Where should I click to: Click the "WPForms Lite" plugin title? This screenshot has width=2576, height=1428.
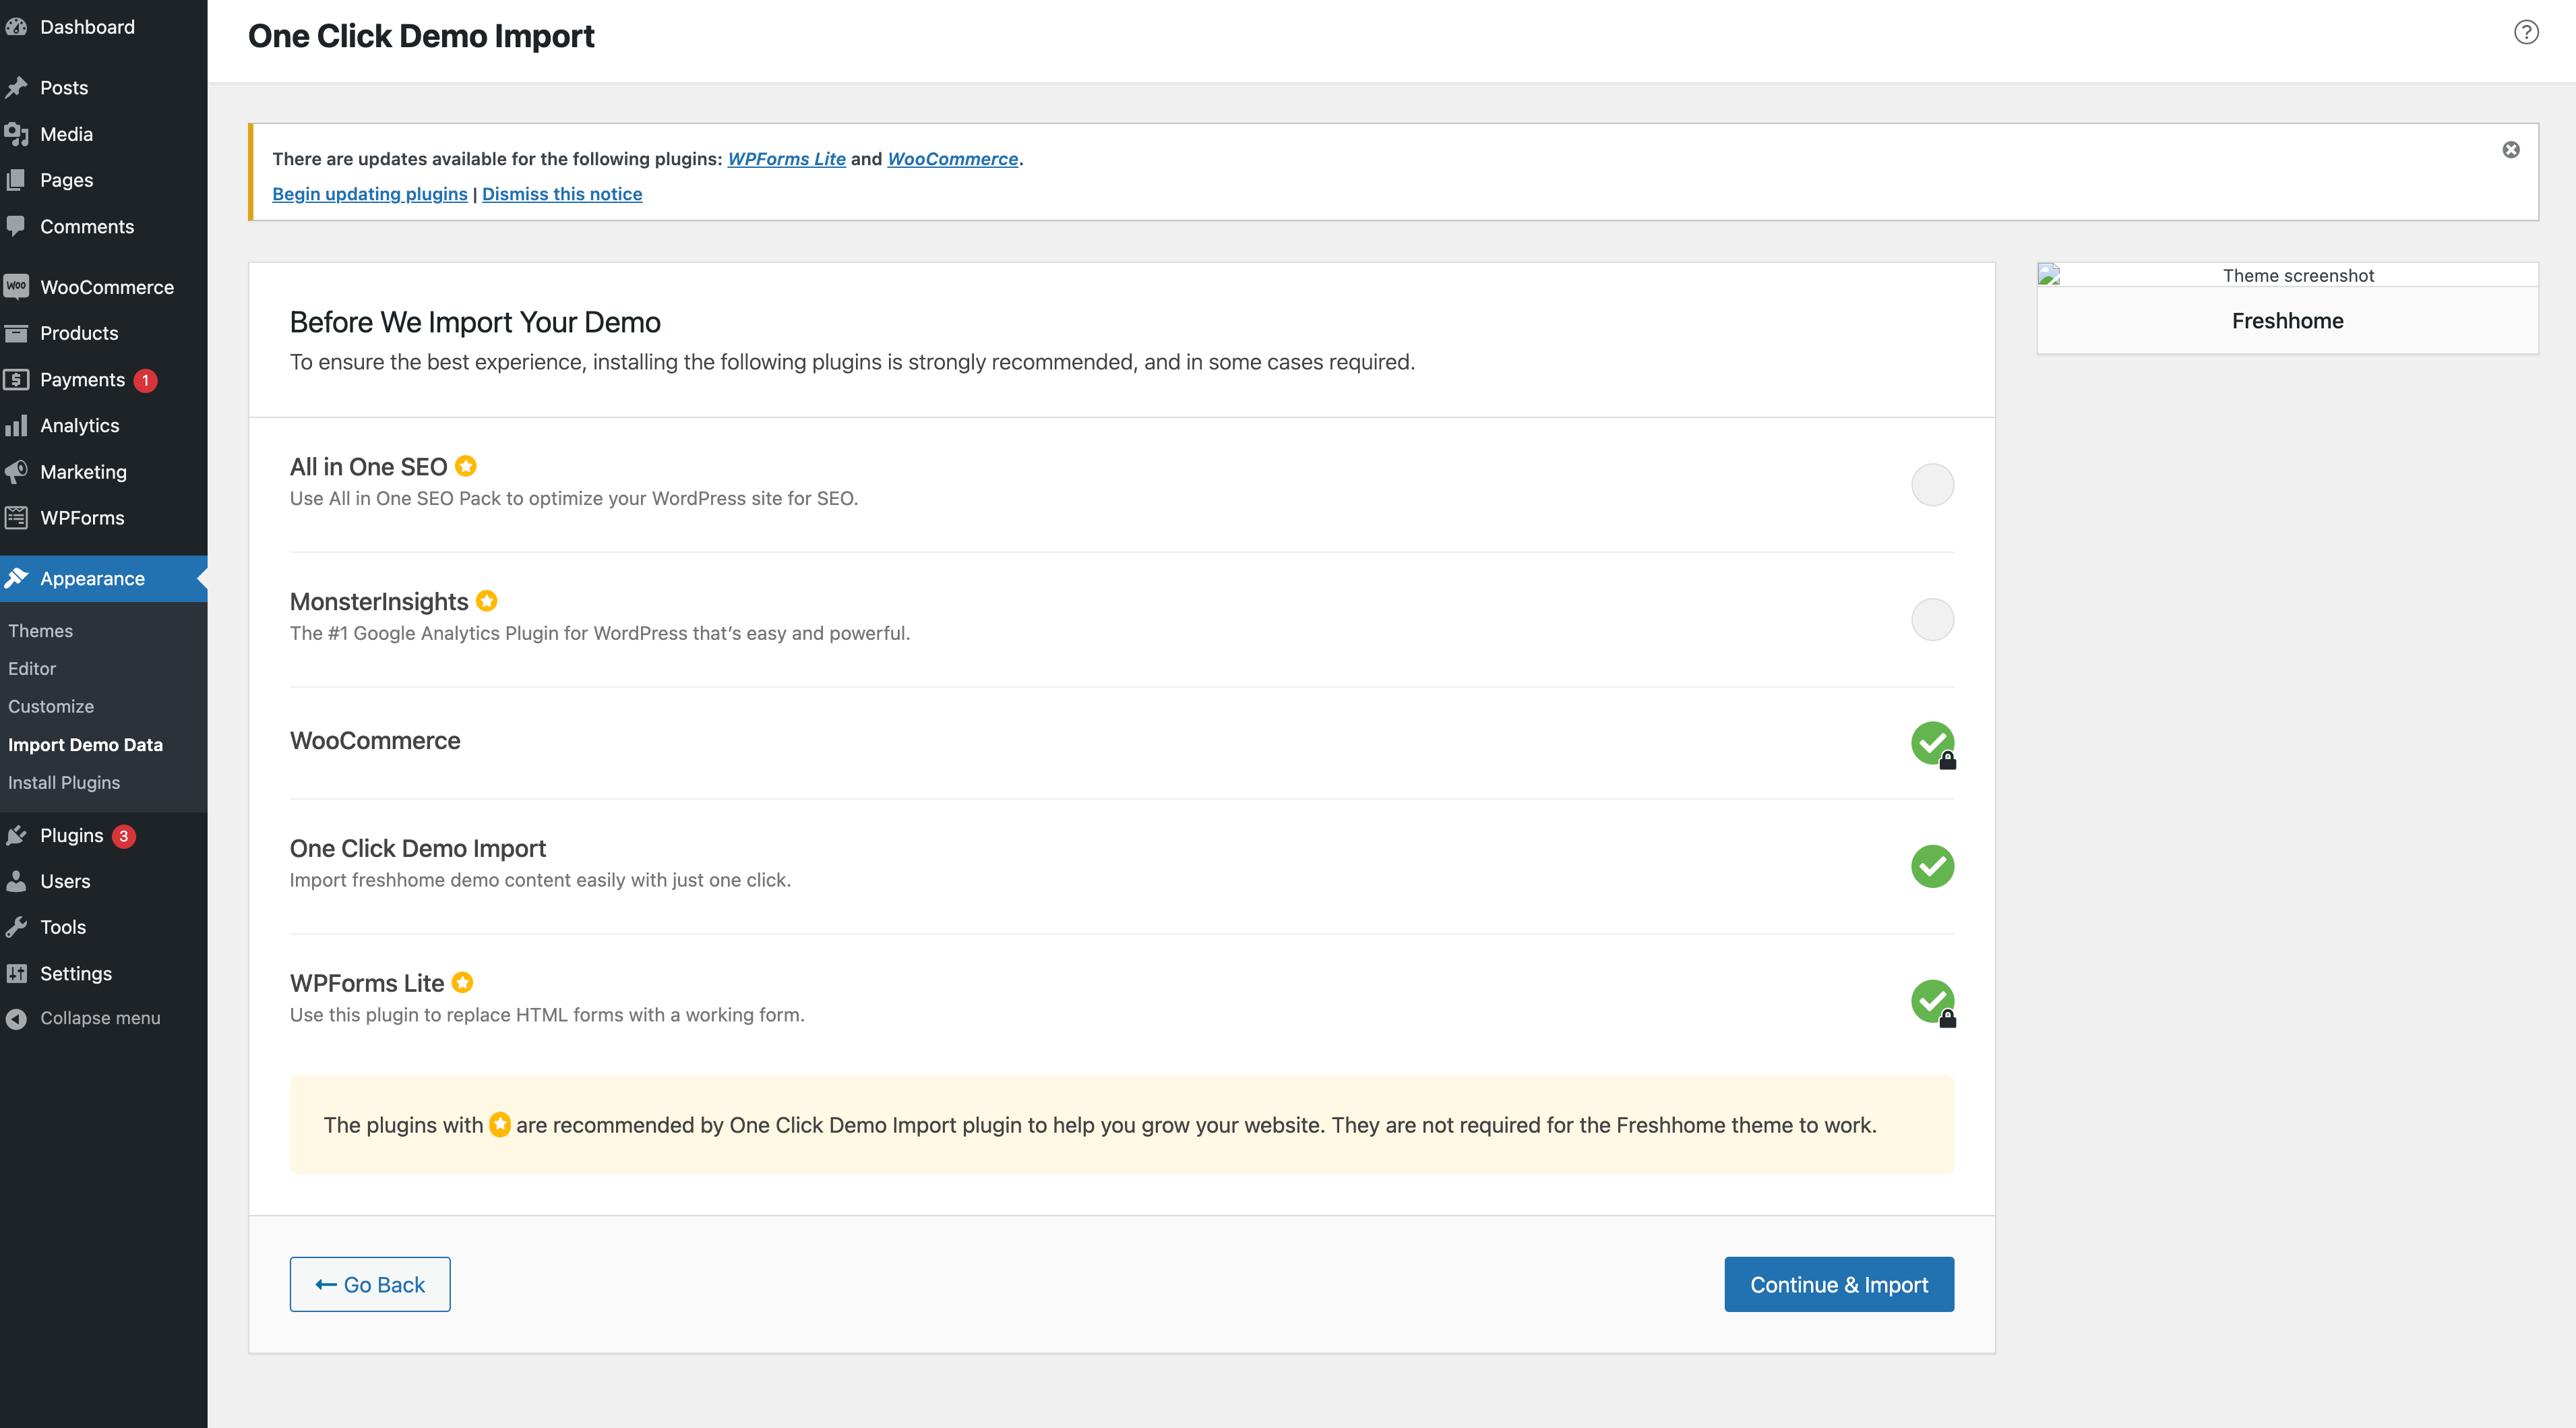[x=367, y=984]
